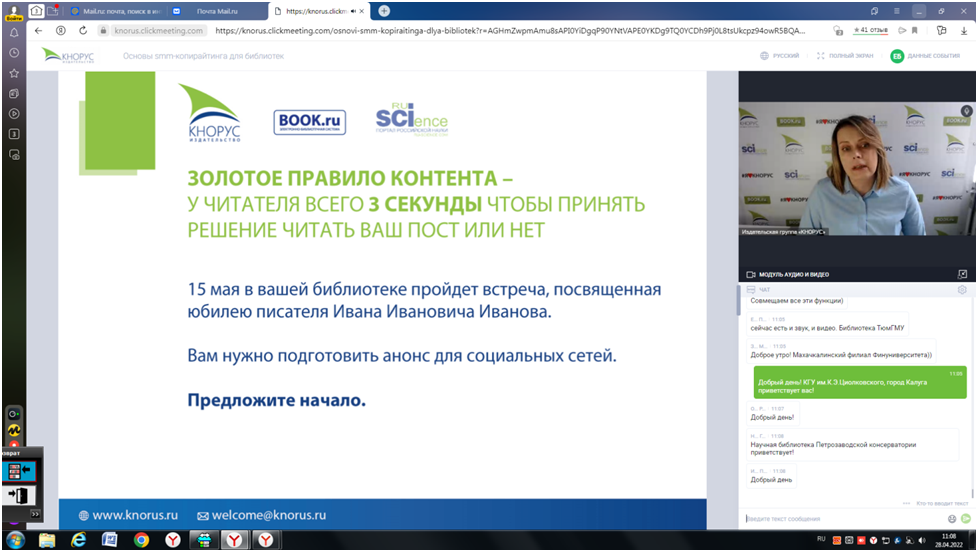The height and width of the screenshot is (552, 978).
Task: Open the emoji picker in chat
Action: pyautogui.click(x=952, y=518)
